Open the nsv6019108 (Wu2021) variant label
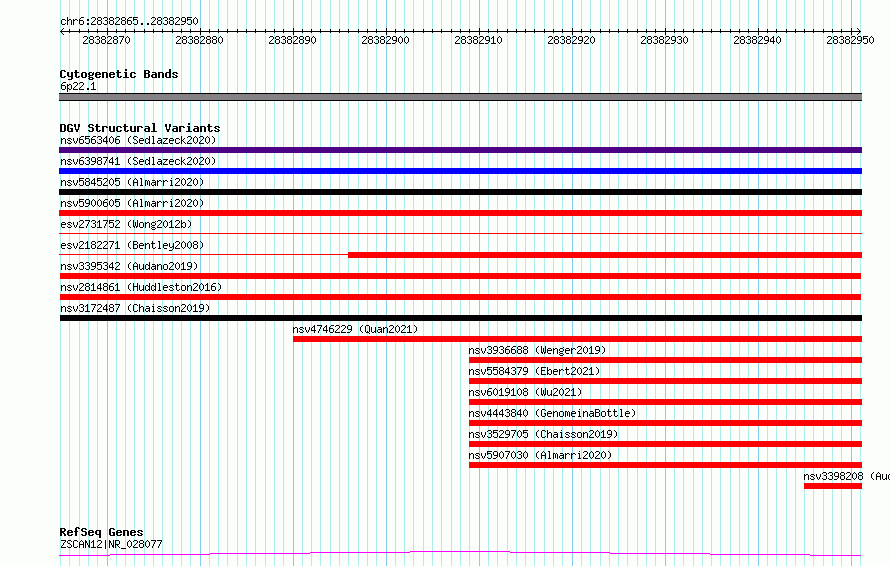 tap(525, 392)
